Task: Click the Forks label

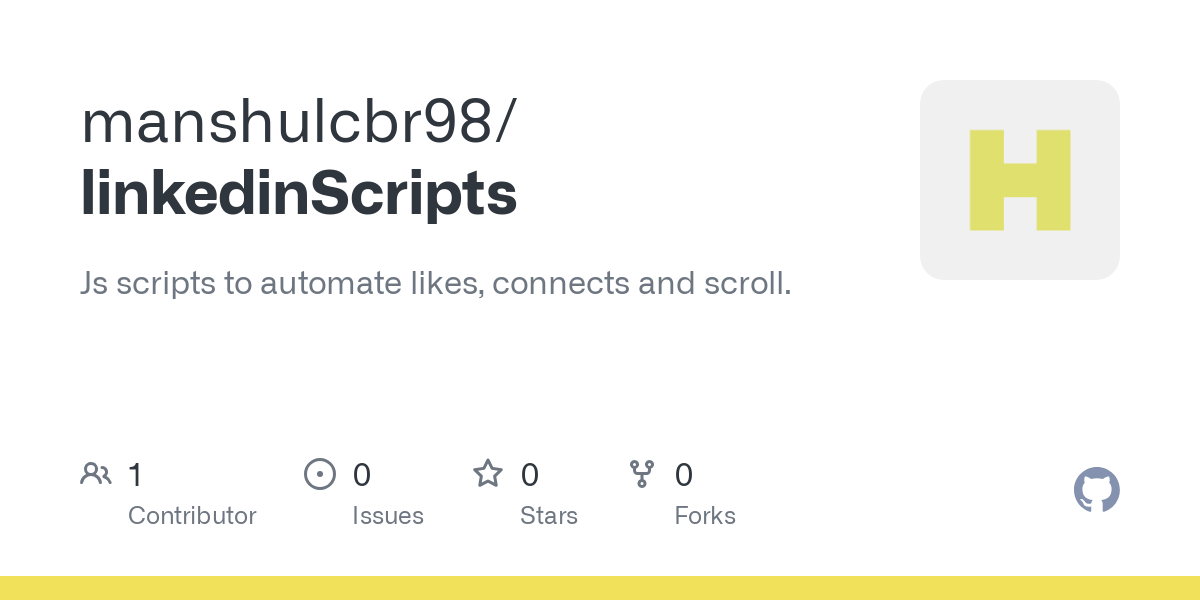Action: pos(705,516)
